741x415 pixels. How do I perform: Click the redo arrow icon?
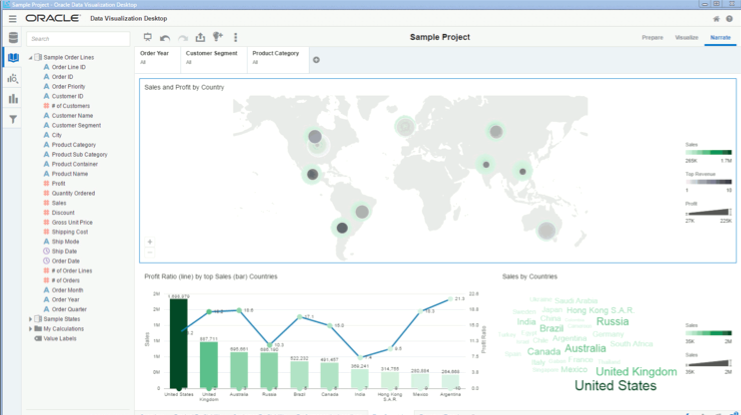pos(183,38)
